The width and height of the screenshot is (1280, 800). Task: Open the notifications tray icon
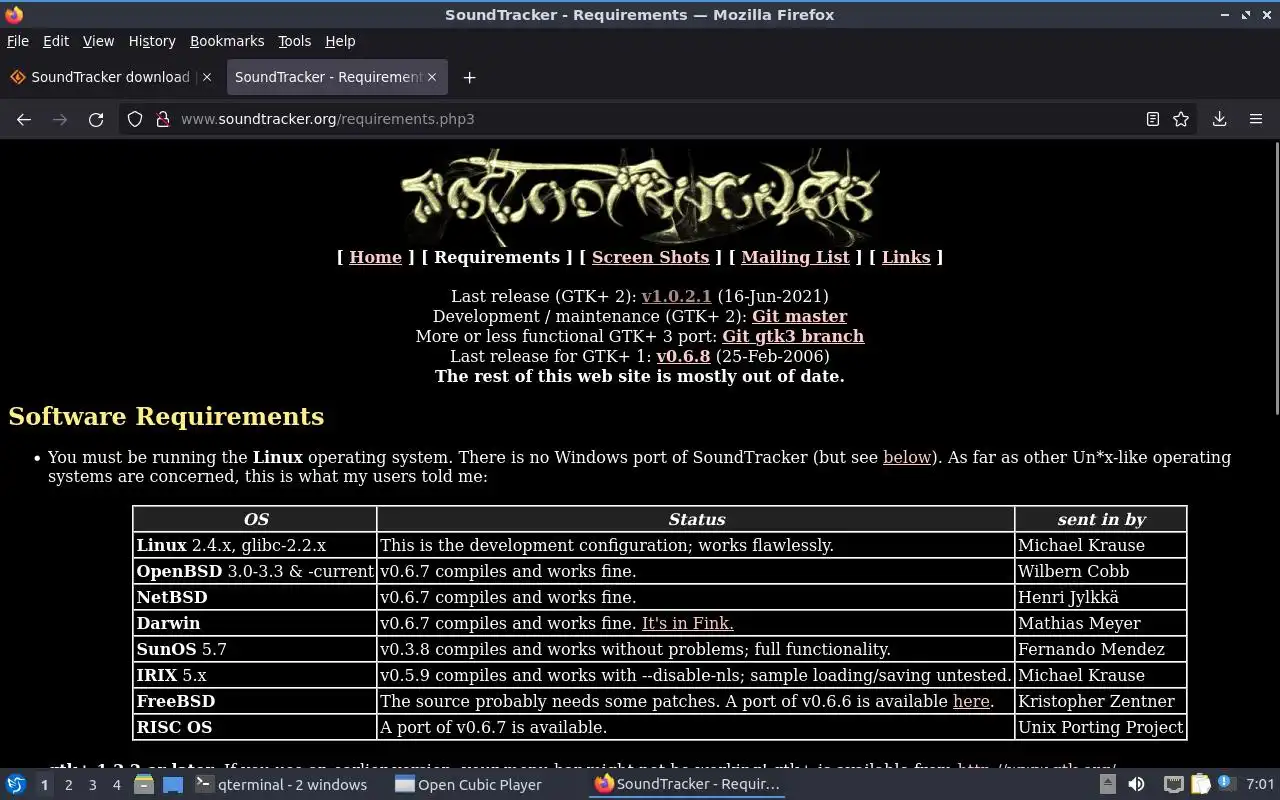click(x=1225, y=783)
